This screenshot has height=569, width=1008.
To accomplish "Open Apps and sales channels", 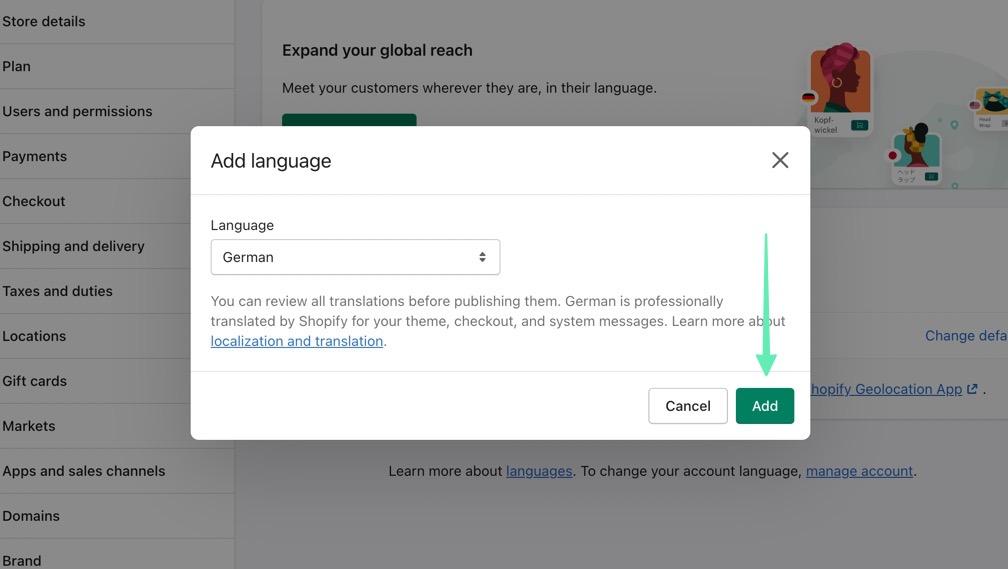I will (x=84, y=471).
